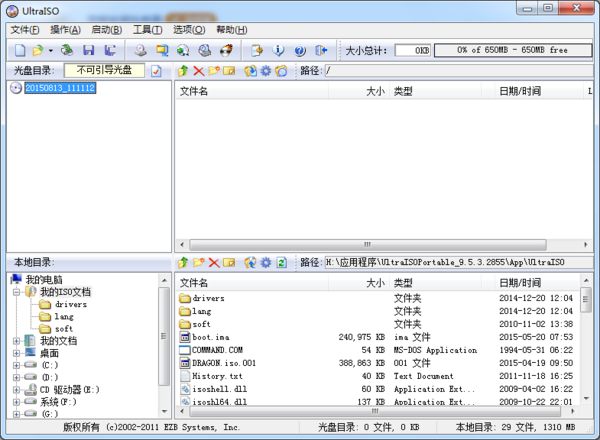
Task: Click the Open file folder toolbar icon
Action: [x=38, y=50]
